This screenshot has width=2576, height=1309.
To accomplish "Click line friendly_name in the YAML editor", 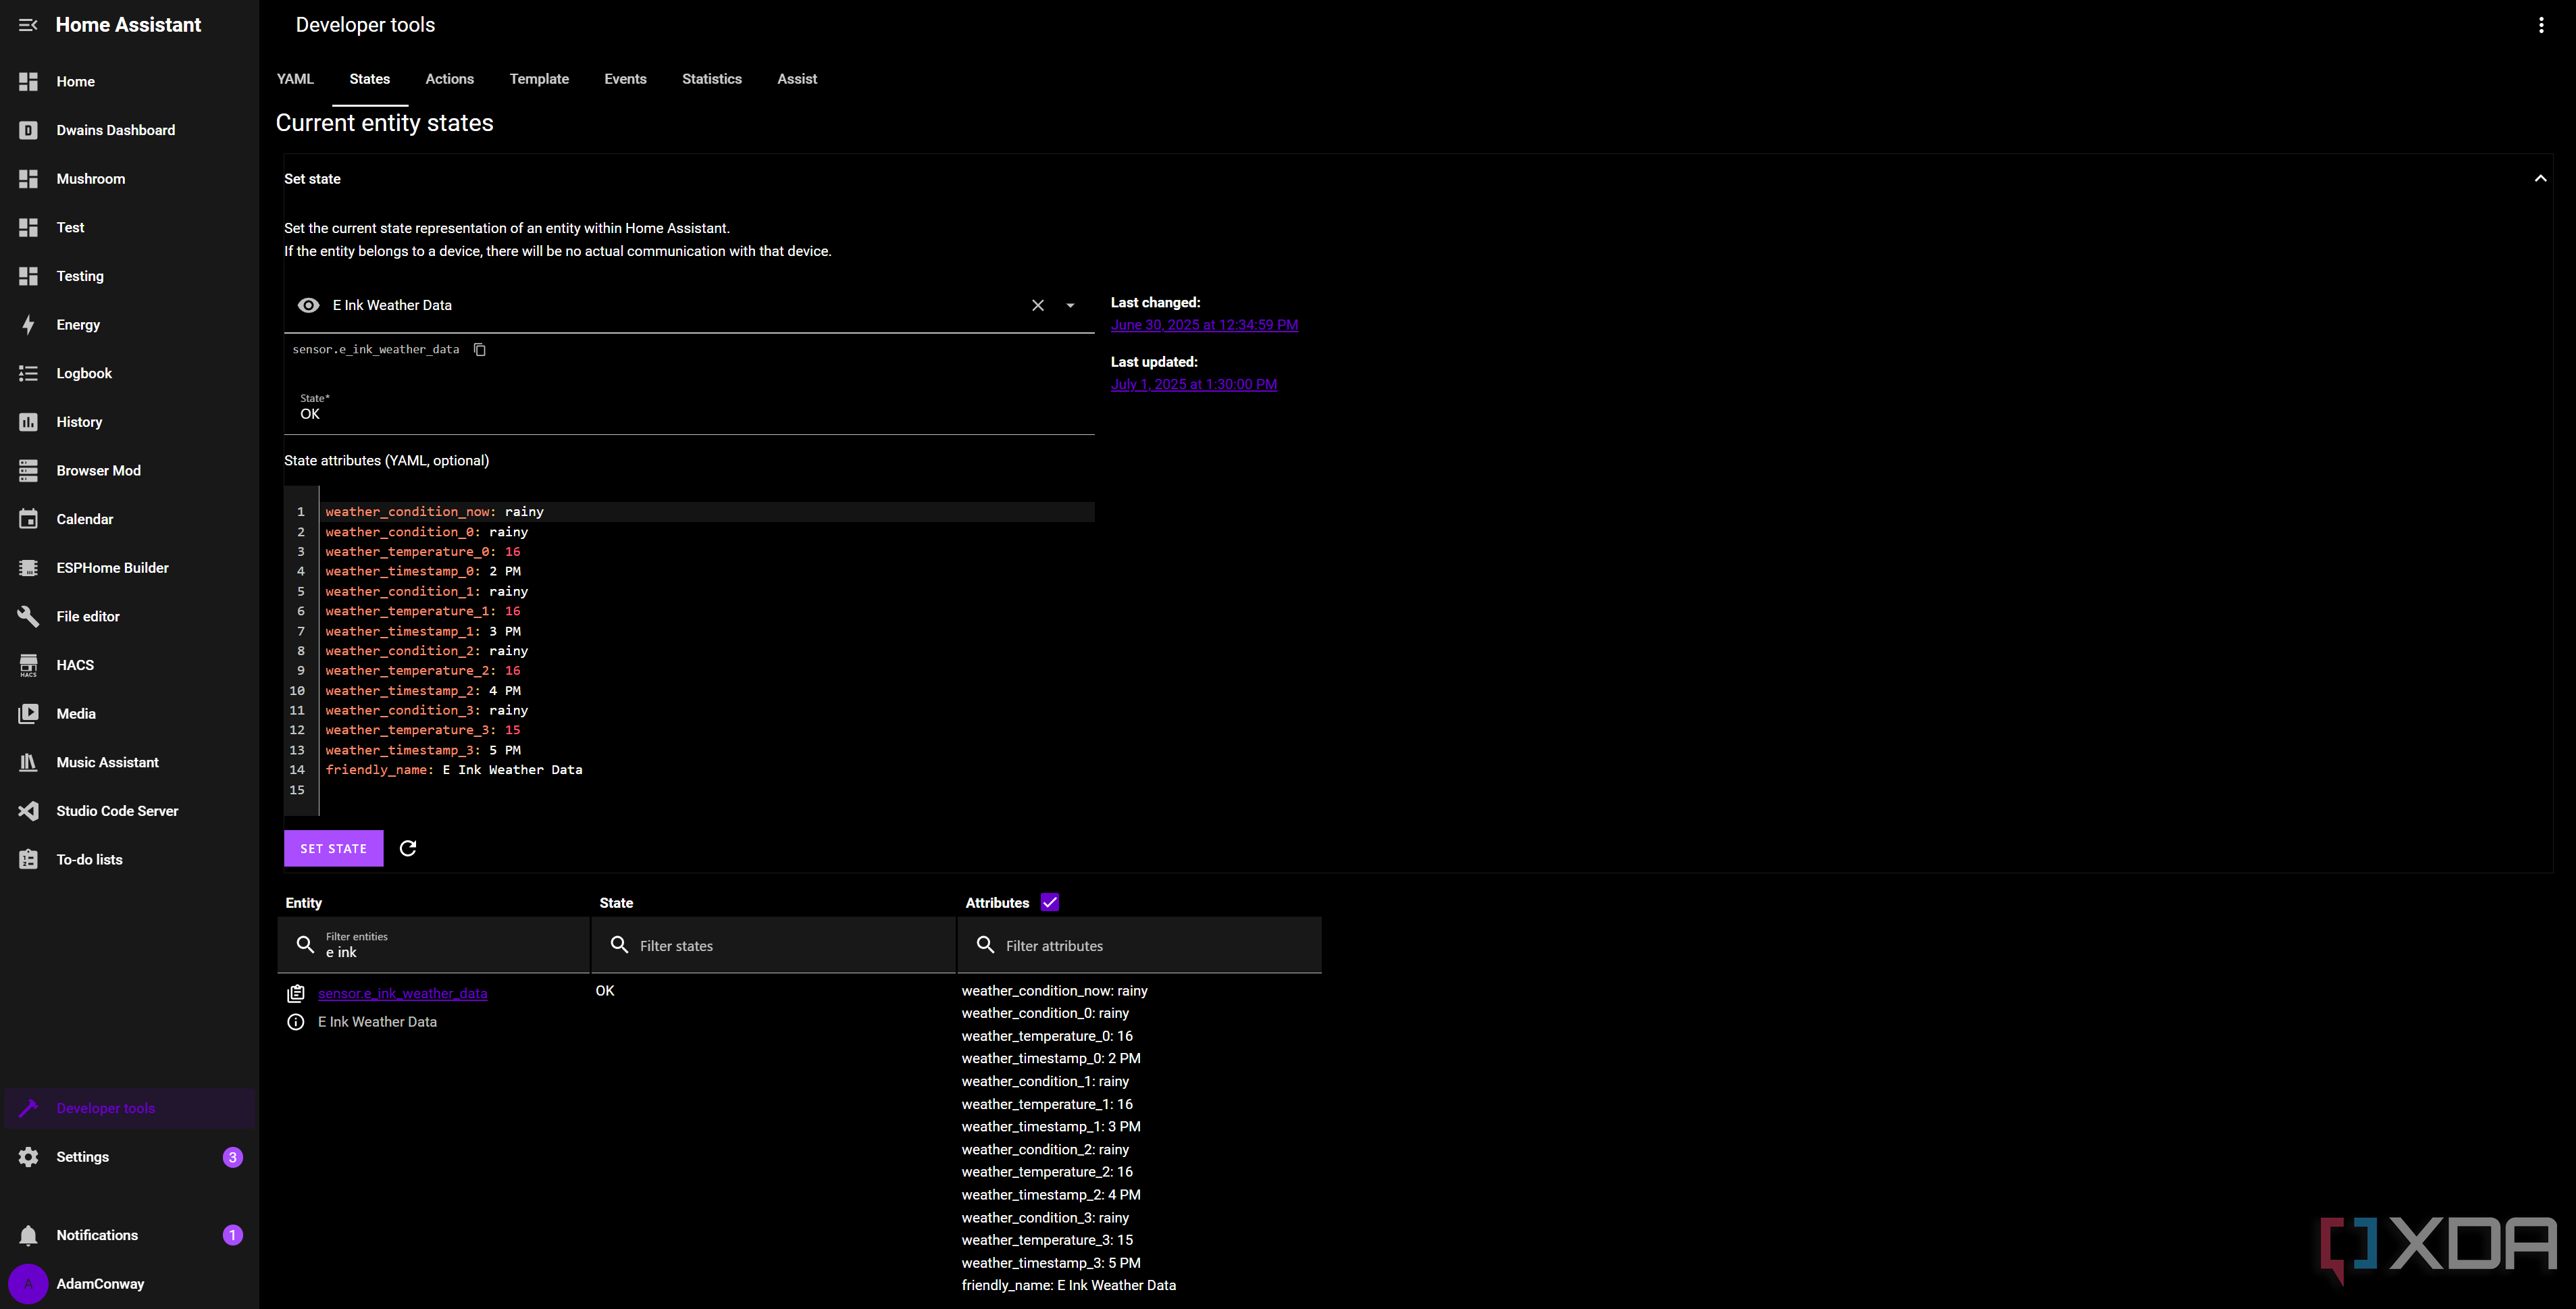I will (454, 770).
